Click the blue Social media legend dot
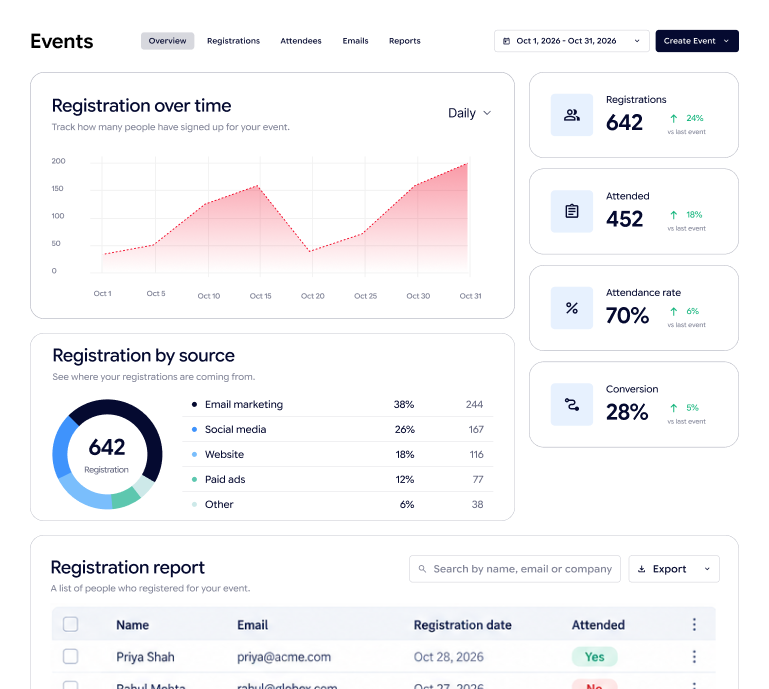Viewport: 769px width, 689px height. point(194,430)
